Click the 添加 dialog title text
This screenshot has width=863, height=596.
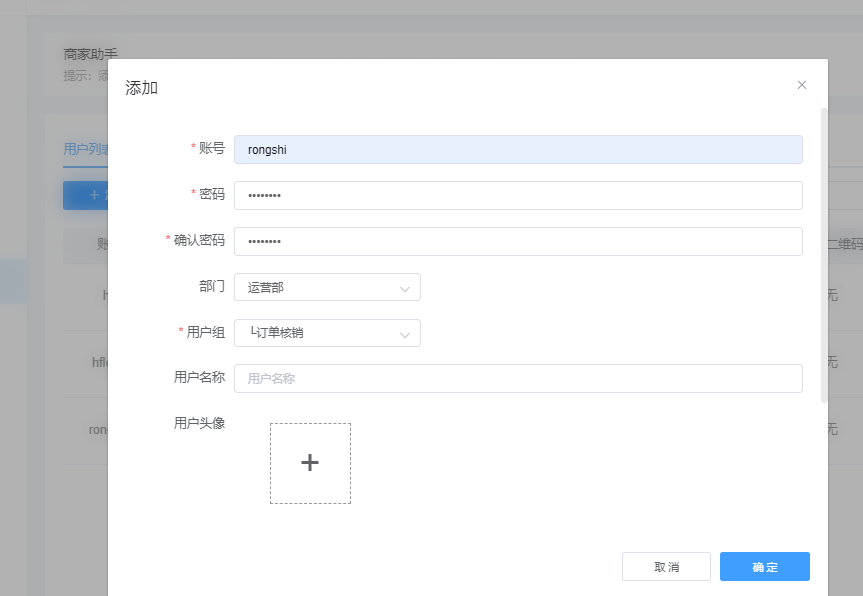pyautogui.click(x=141, y=88)
